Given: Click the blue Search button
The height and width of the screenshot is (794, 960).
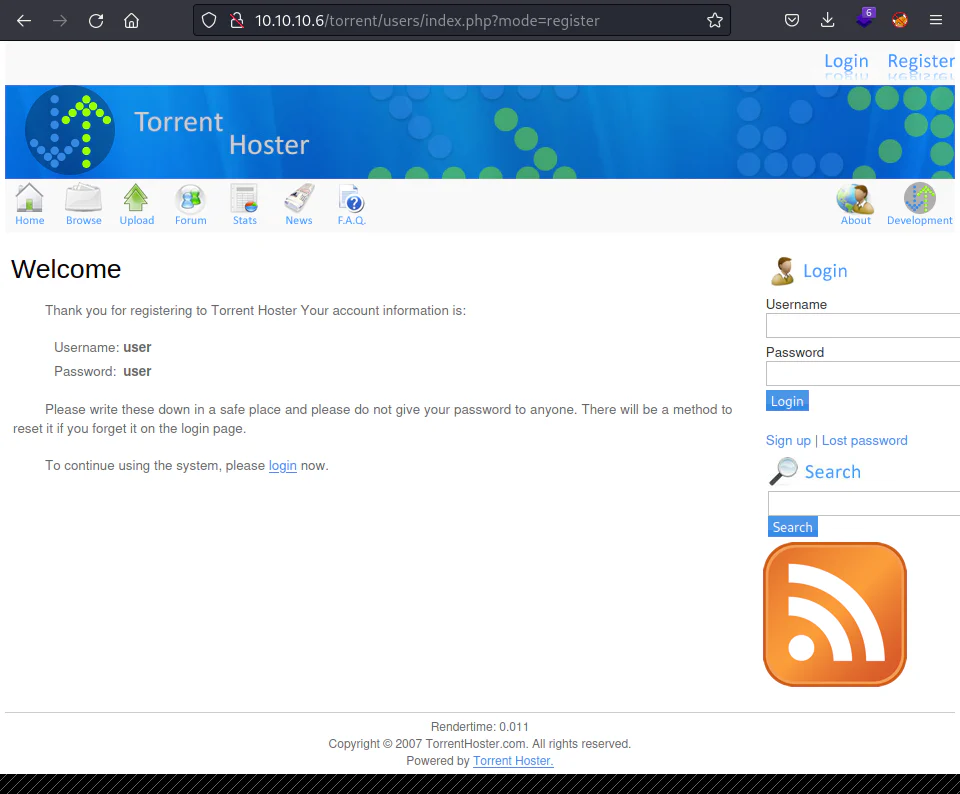Looking at the screenshot, I should pos(792,527).
